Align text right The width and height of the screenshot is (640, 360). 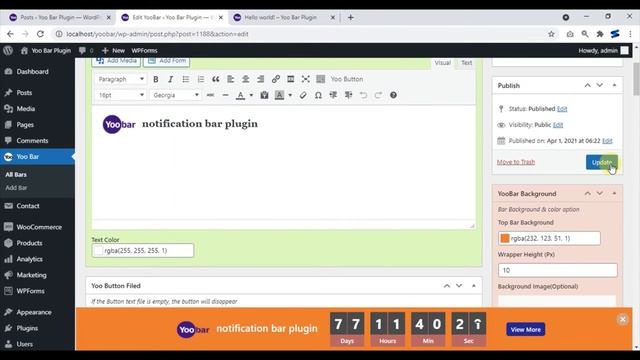pos(260,79)
